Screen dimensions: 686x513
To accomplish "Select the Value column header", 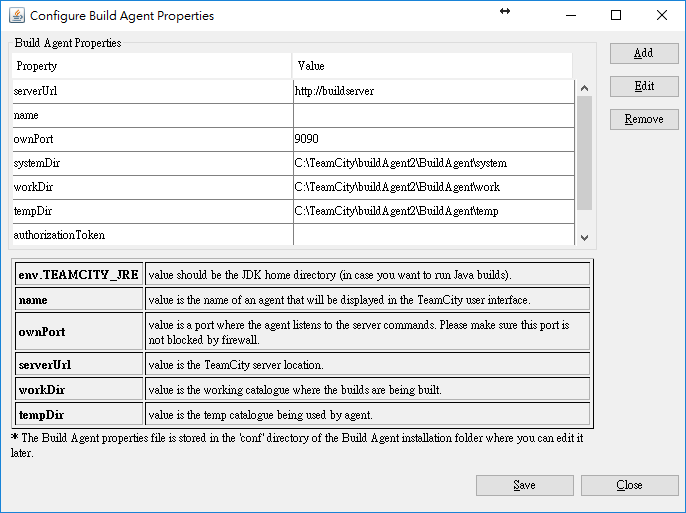I will 432,66.
